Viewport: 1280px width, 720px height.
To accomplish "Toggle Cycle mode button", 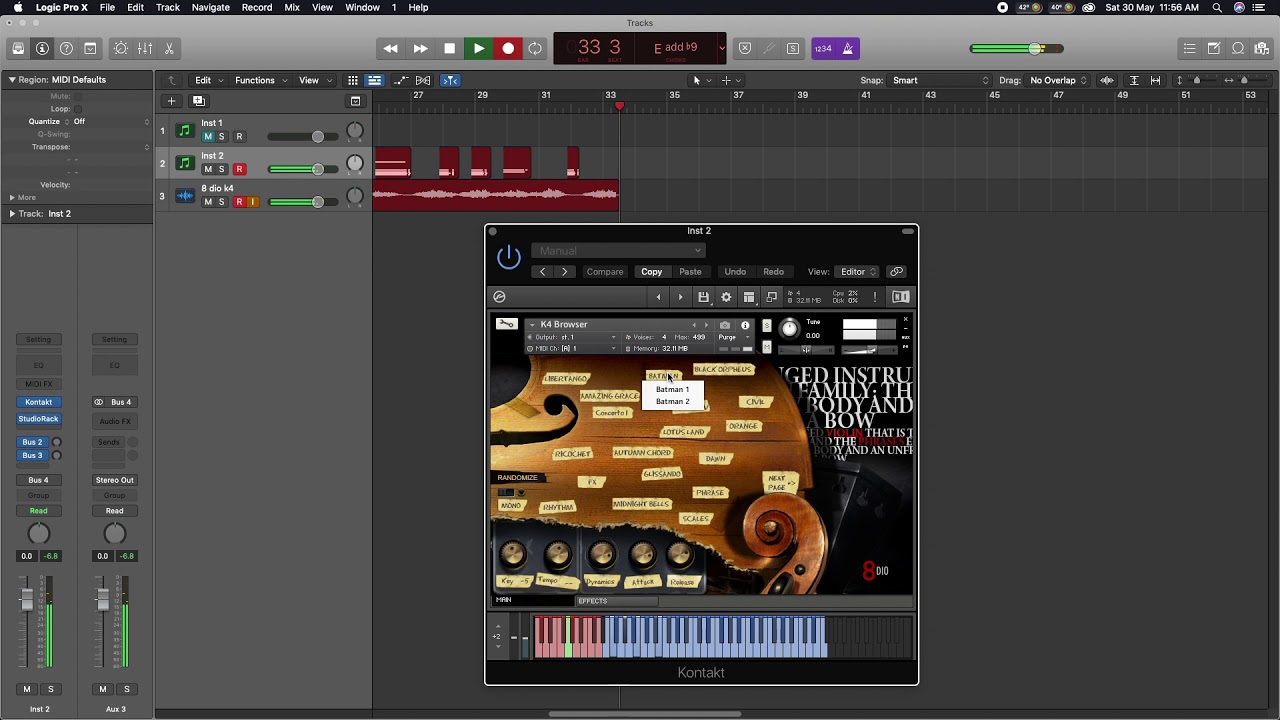I will 535,48.
